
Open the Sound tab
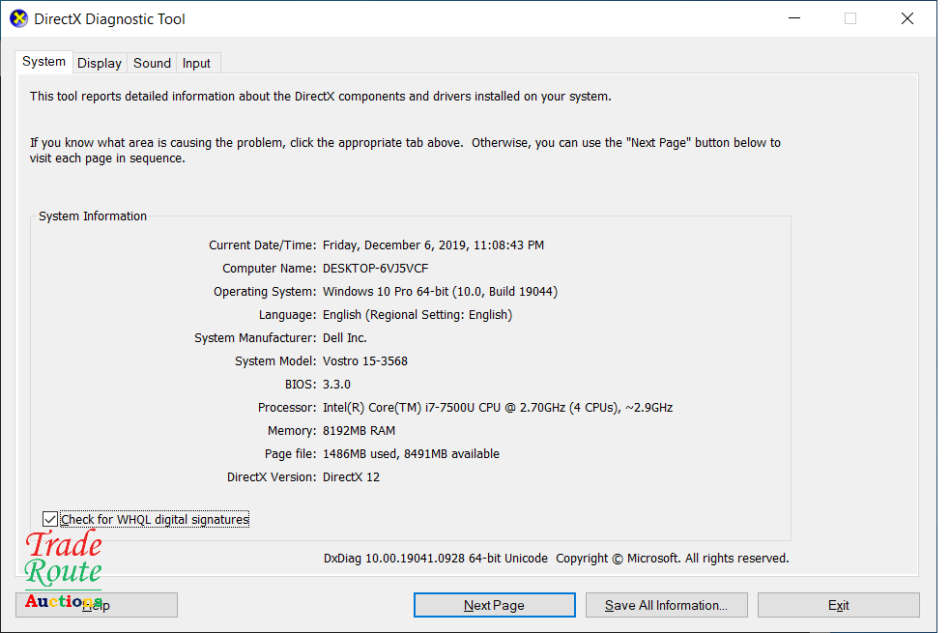point(151,62)
